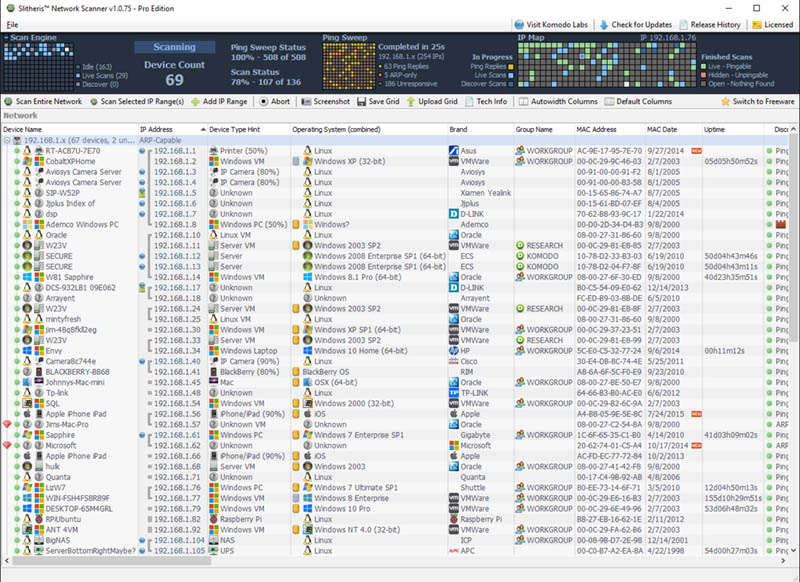Image resolution: width=800 pixels, height=582 pixels.
Task: Click the Visit Komodo Labs globe icon
Action: coord(519,24)
